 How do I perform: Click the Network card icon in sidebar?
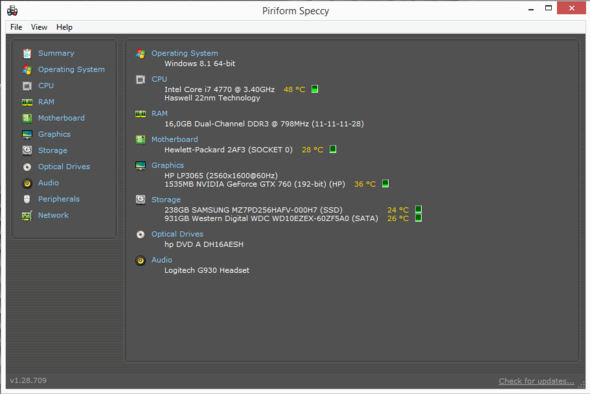[x=27, y=215]
